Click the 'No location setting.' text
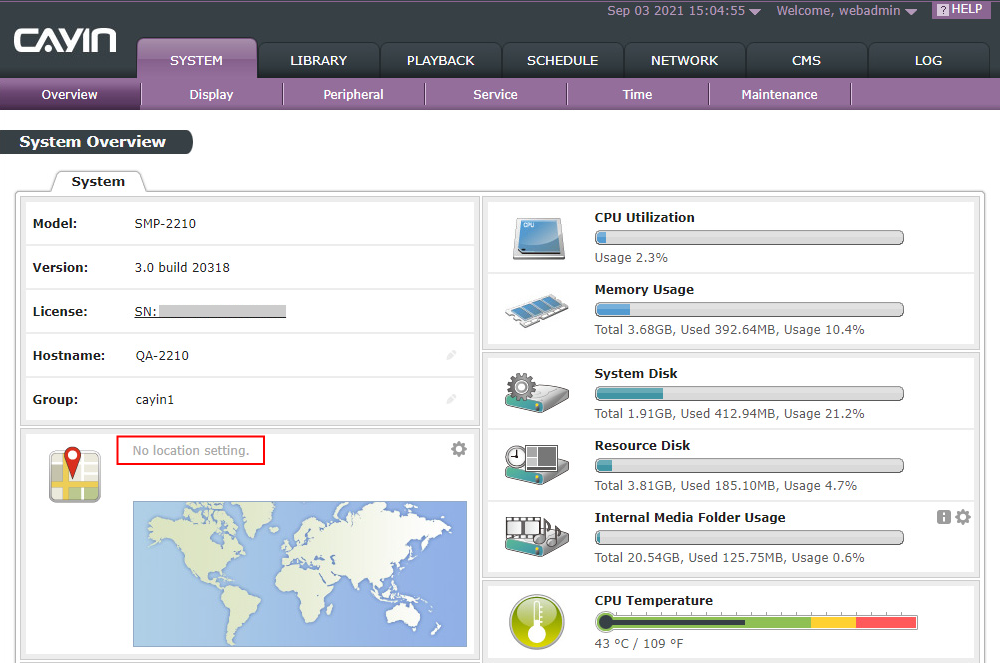Viewport: 1000px width, 663px height. point(191,450)
